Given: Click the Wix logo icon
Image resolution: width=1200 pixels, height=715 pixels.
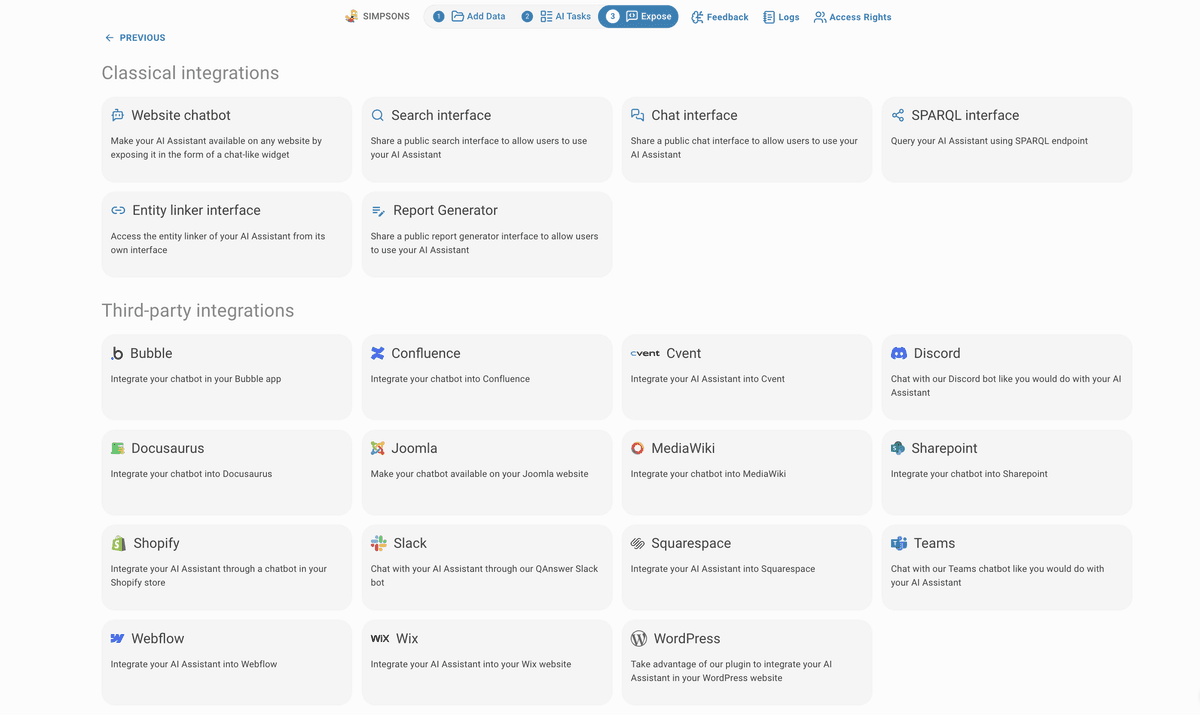Looking at the screenshot, I should pos(380,638).
